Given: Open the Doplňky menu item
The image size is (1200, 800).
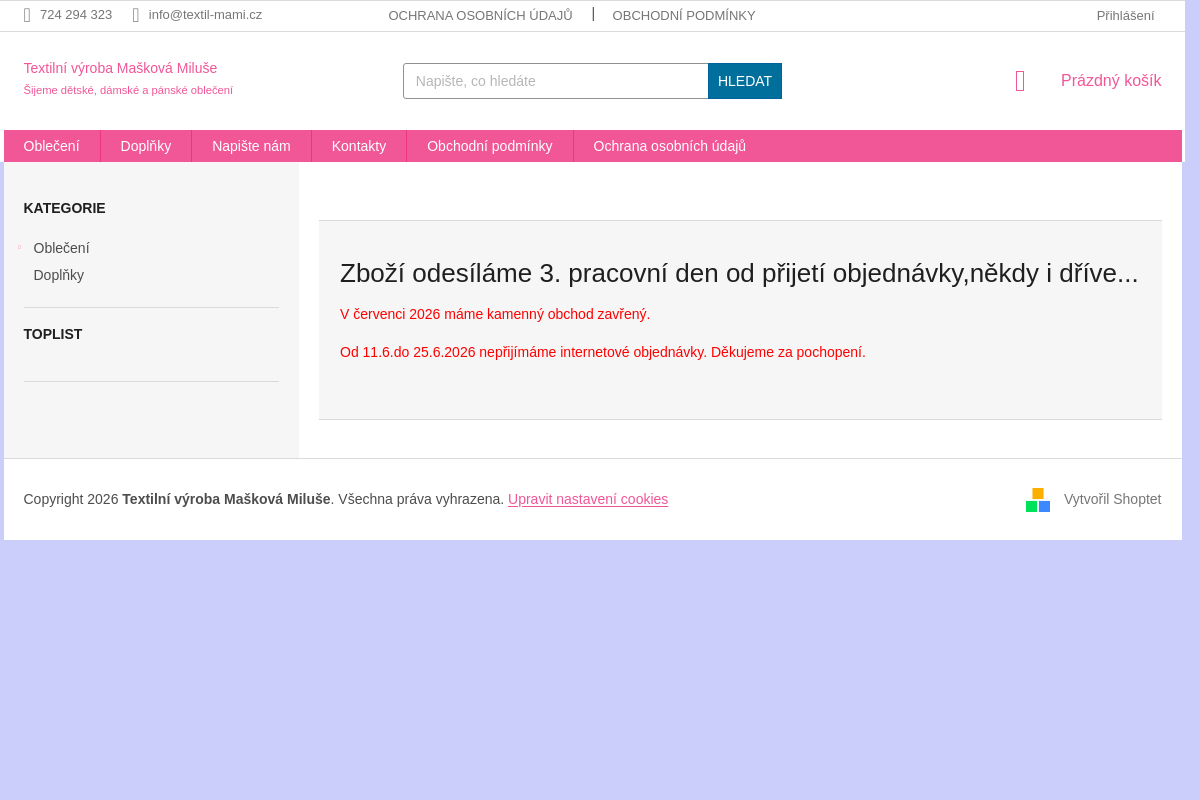Looking at the screenshot, I should click(x=146, y=146).
